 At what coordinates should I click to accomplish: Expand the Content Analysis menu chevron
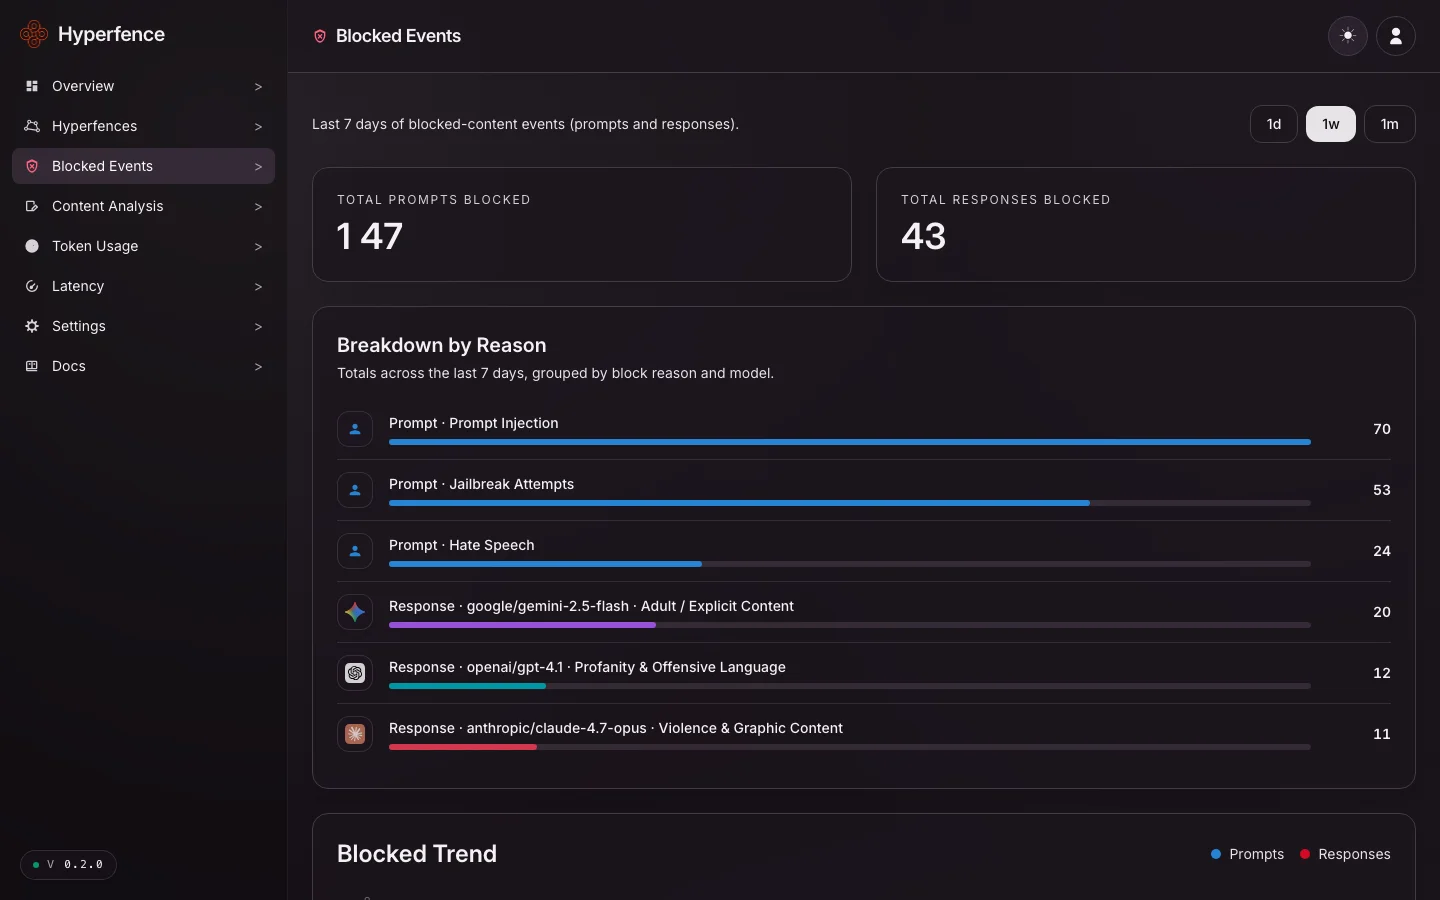[258, 207]
